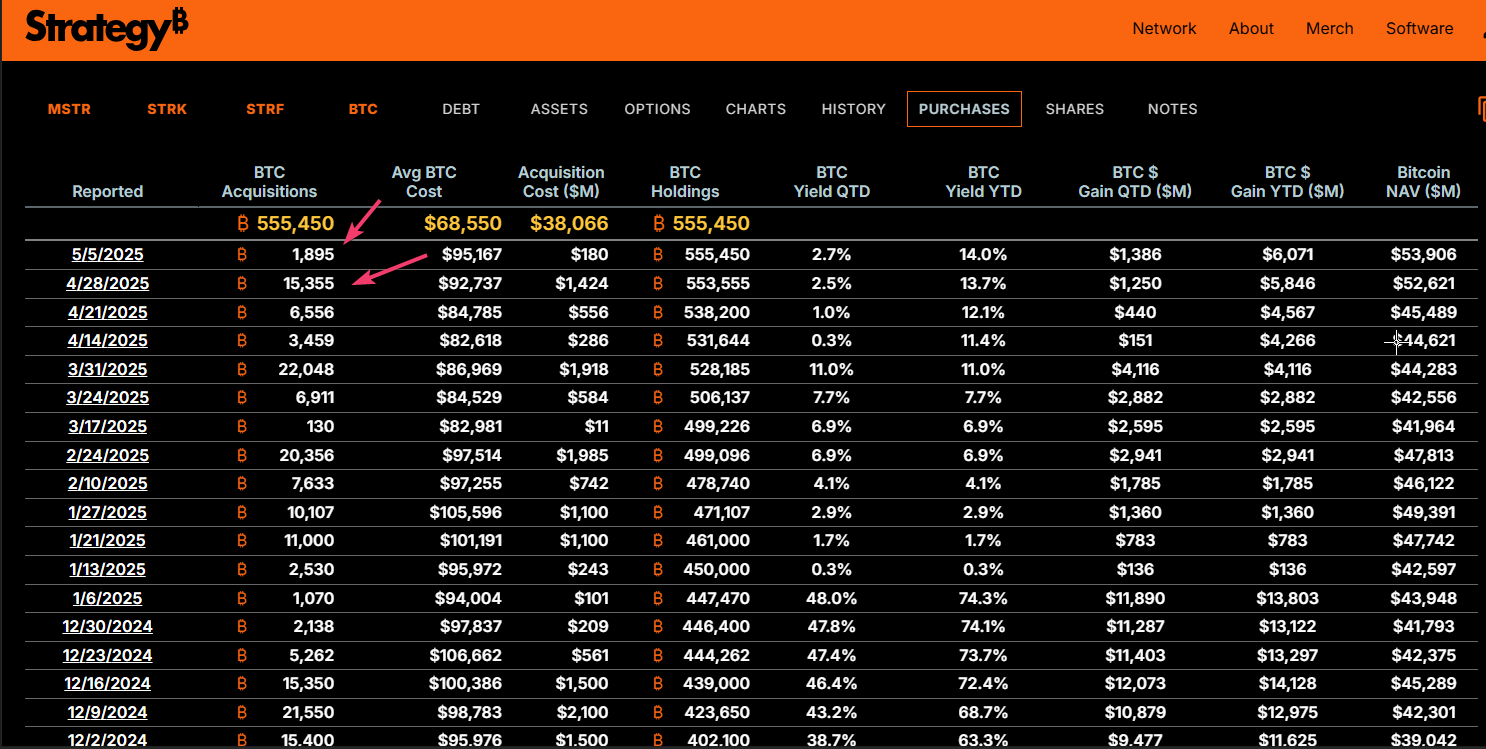Open the 5/5/2025 purchase details link

107,254
